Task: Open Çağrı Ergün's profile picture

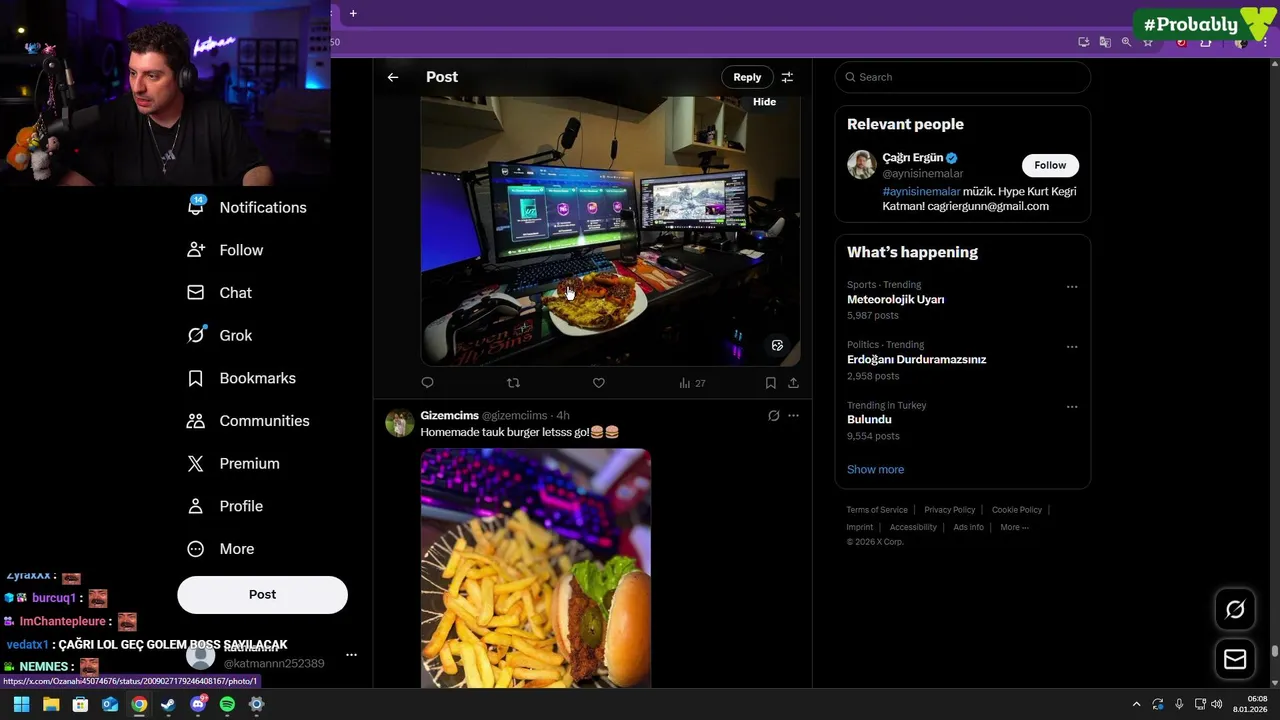Action: tap(862, 165)
